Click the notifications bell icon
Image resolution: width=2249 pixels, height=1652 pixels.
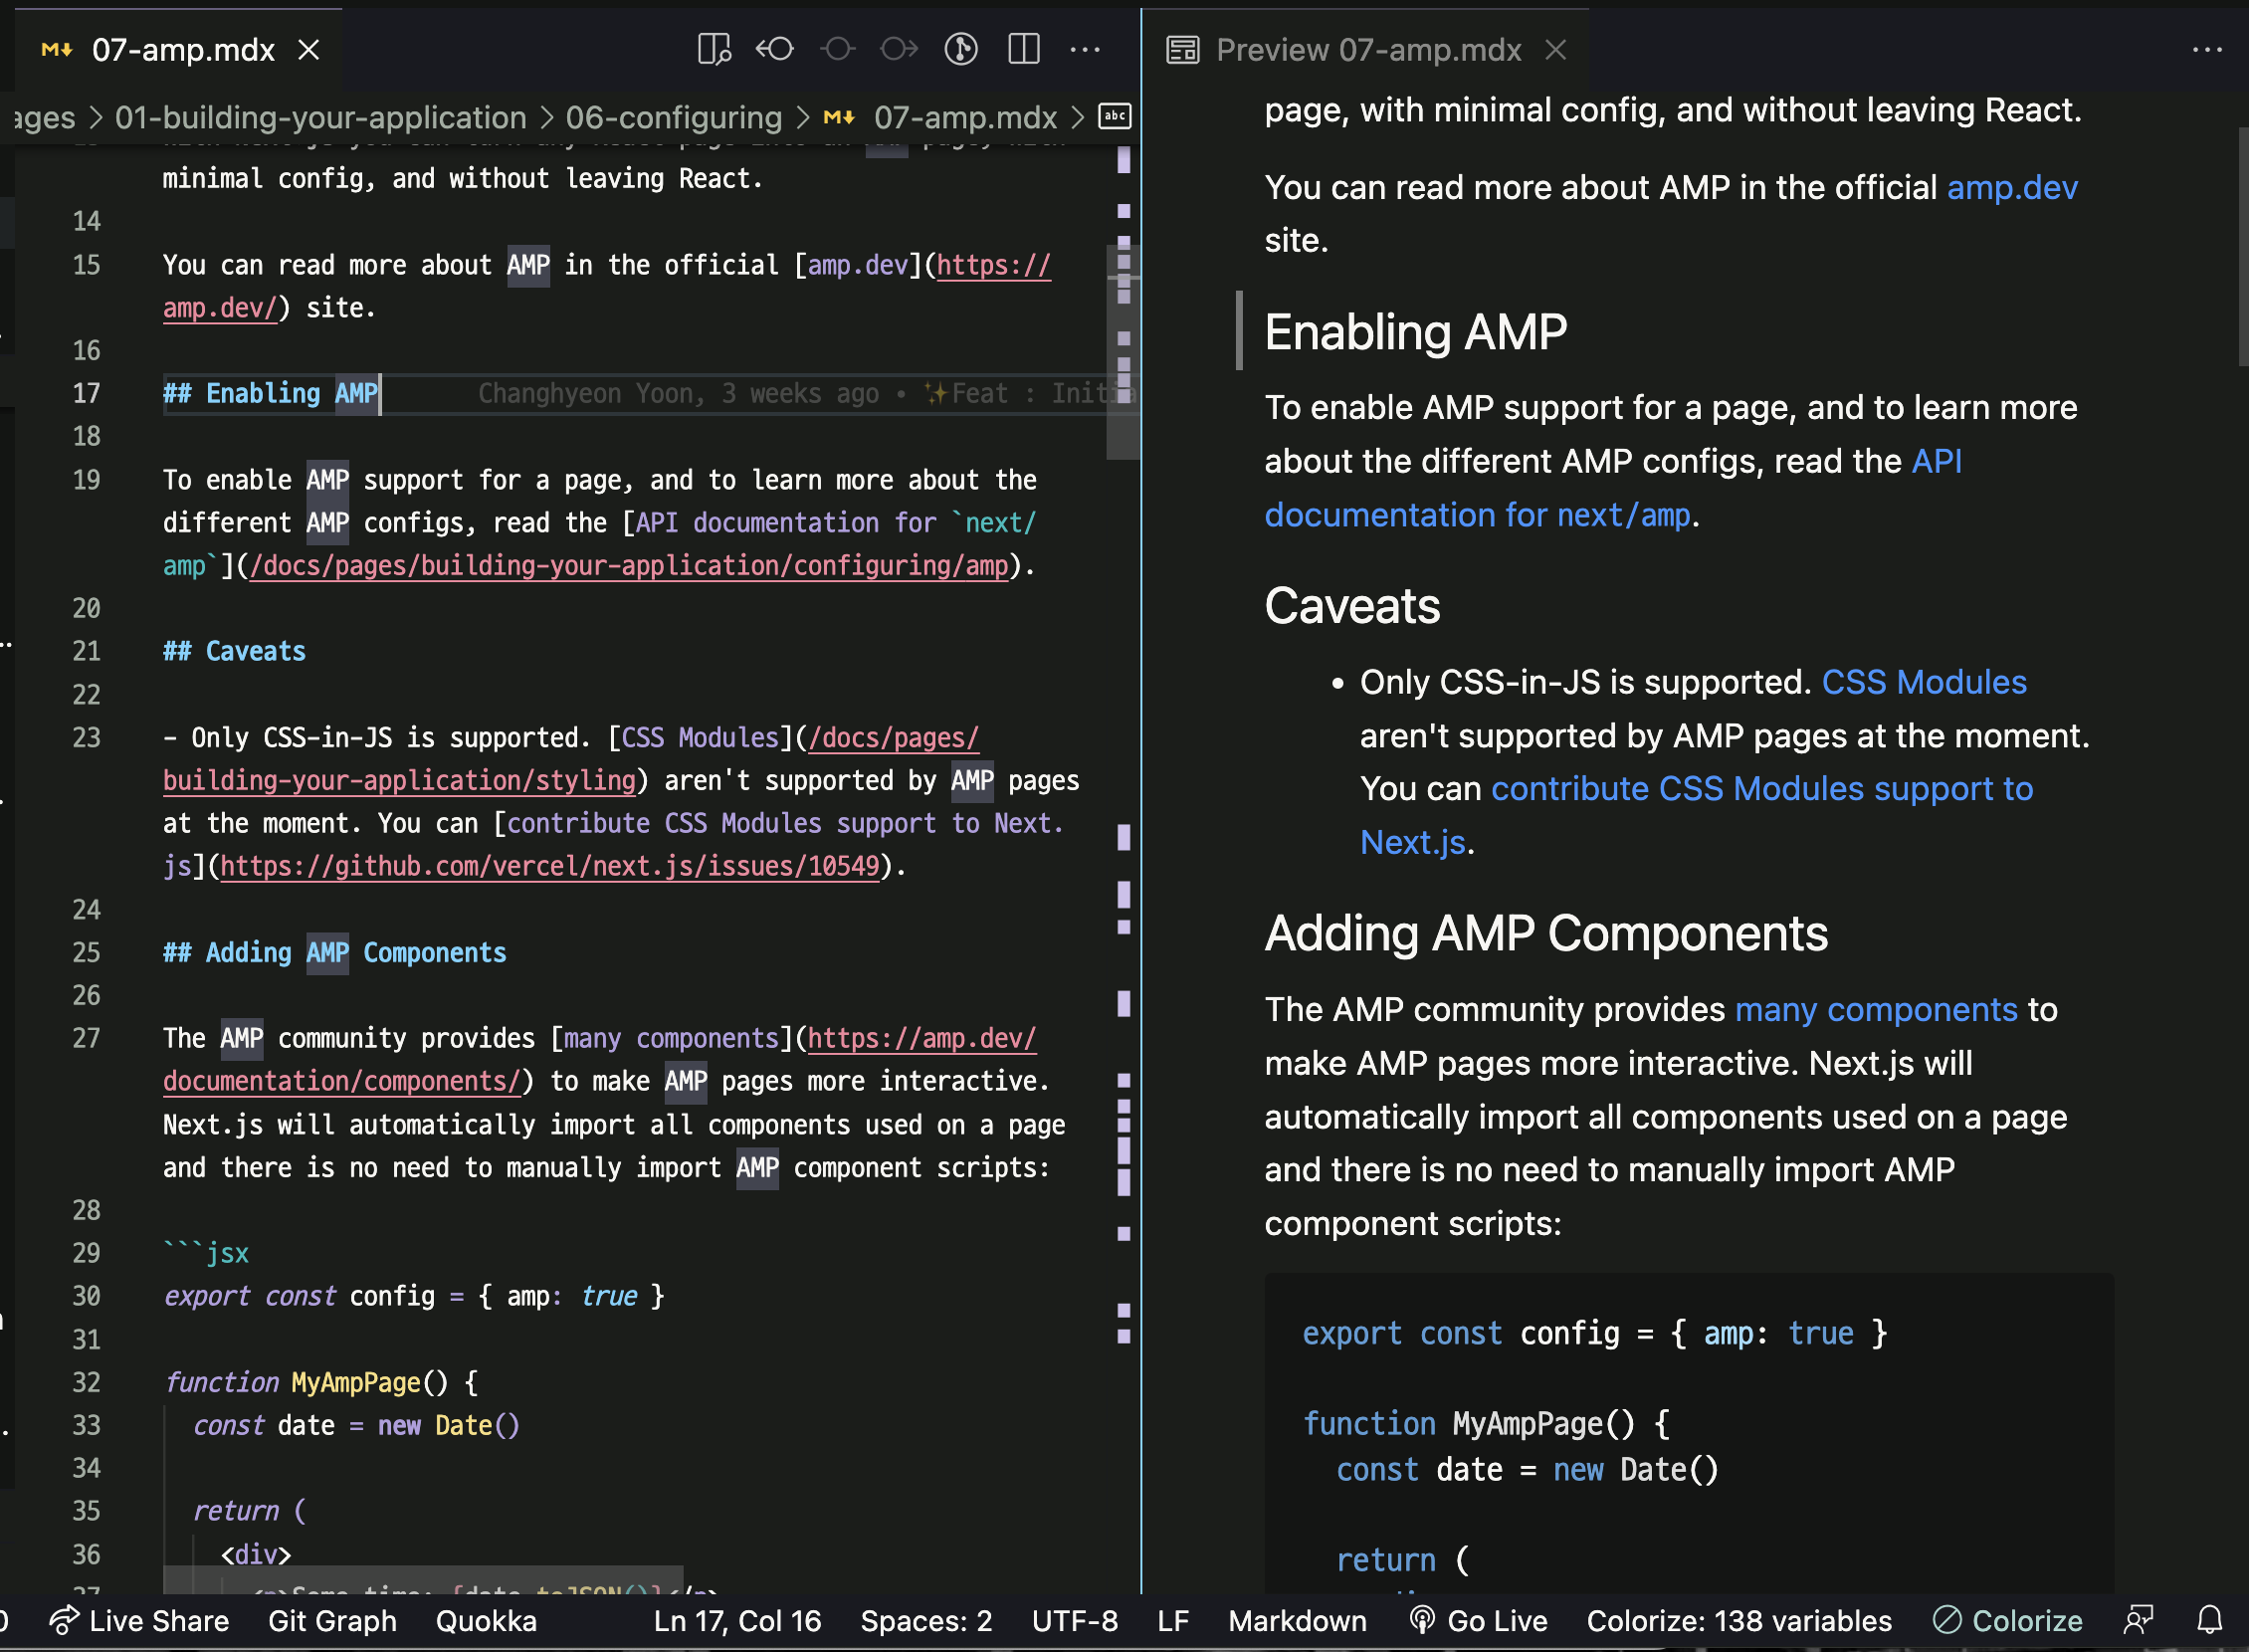2210,1620
